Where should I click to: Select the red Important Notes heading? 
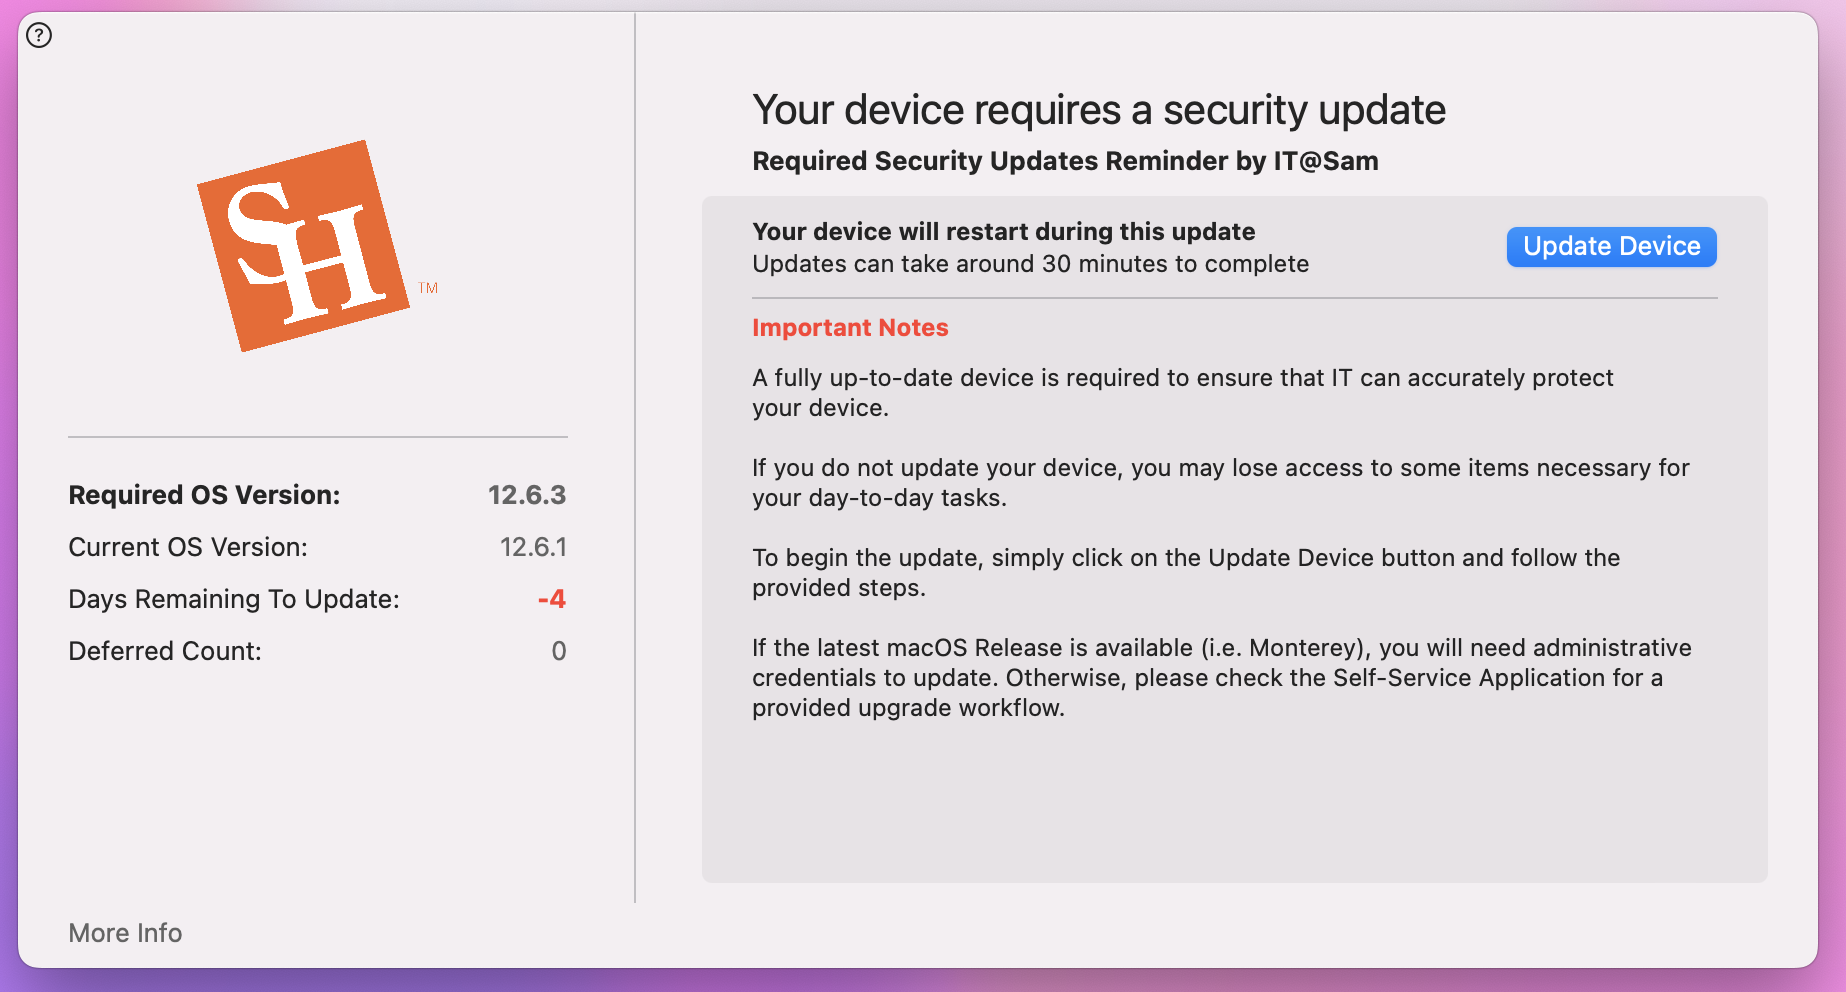(850, 328)
